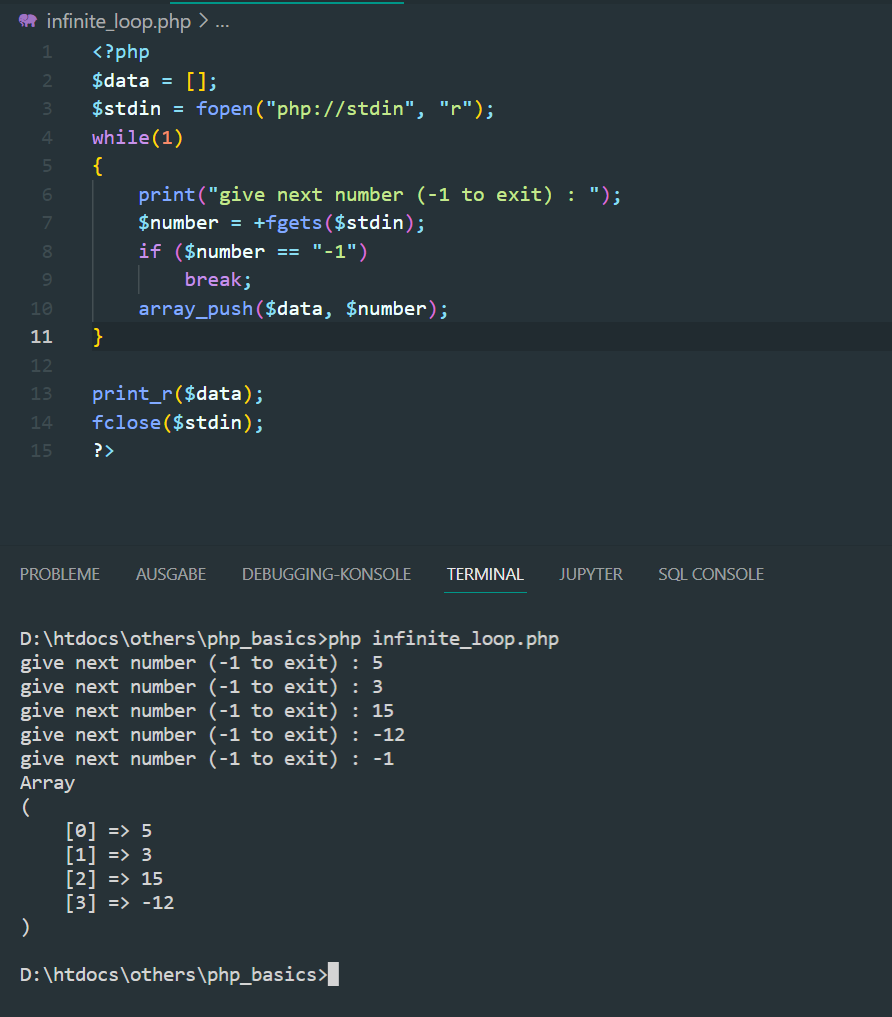Click the +fgets($stdin) expression
The width and height of the screenshot is (892, 1017).
click(x=333, y=223)
